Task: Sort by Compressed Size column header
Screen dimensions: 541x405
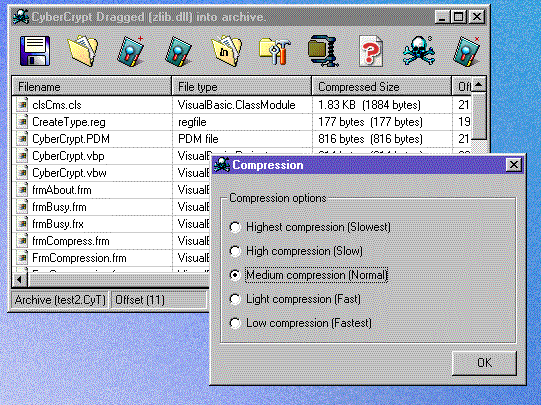Action: (x=382, y=86)
